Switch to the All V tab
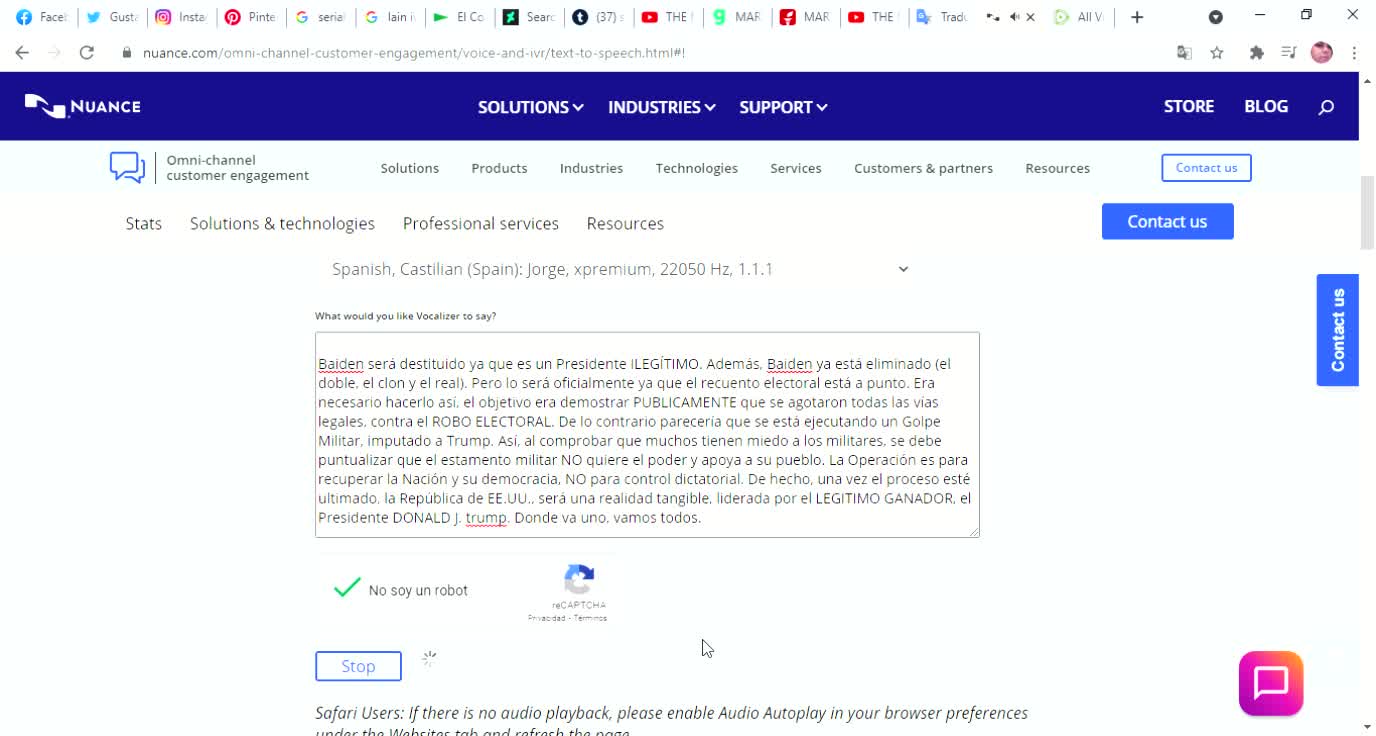This screenshot has height=736, width=1376. 1079,17
